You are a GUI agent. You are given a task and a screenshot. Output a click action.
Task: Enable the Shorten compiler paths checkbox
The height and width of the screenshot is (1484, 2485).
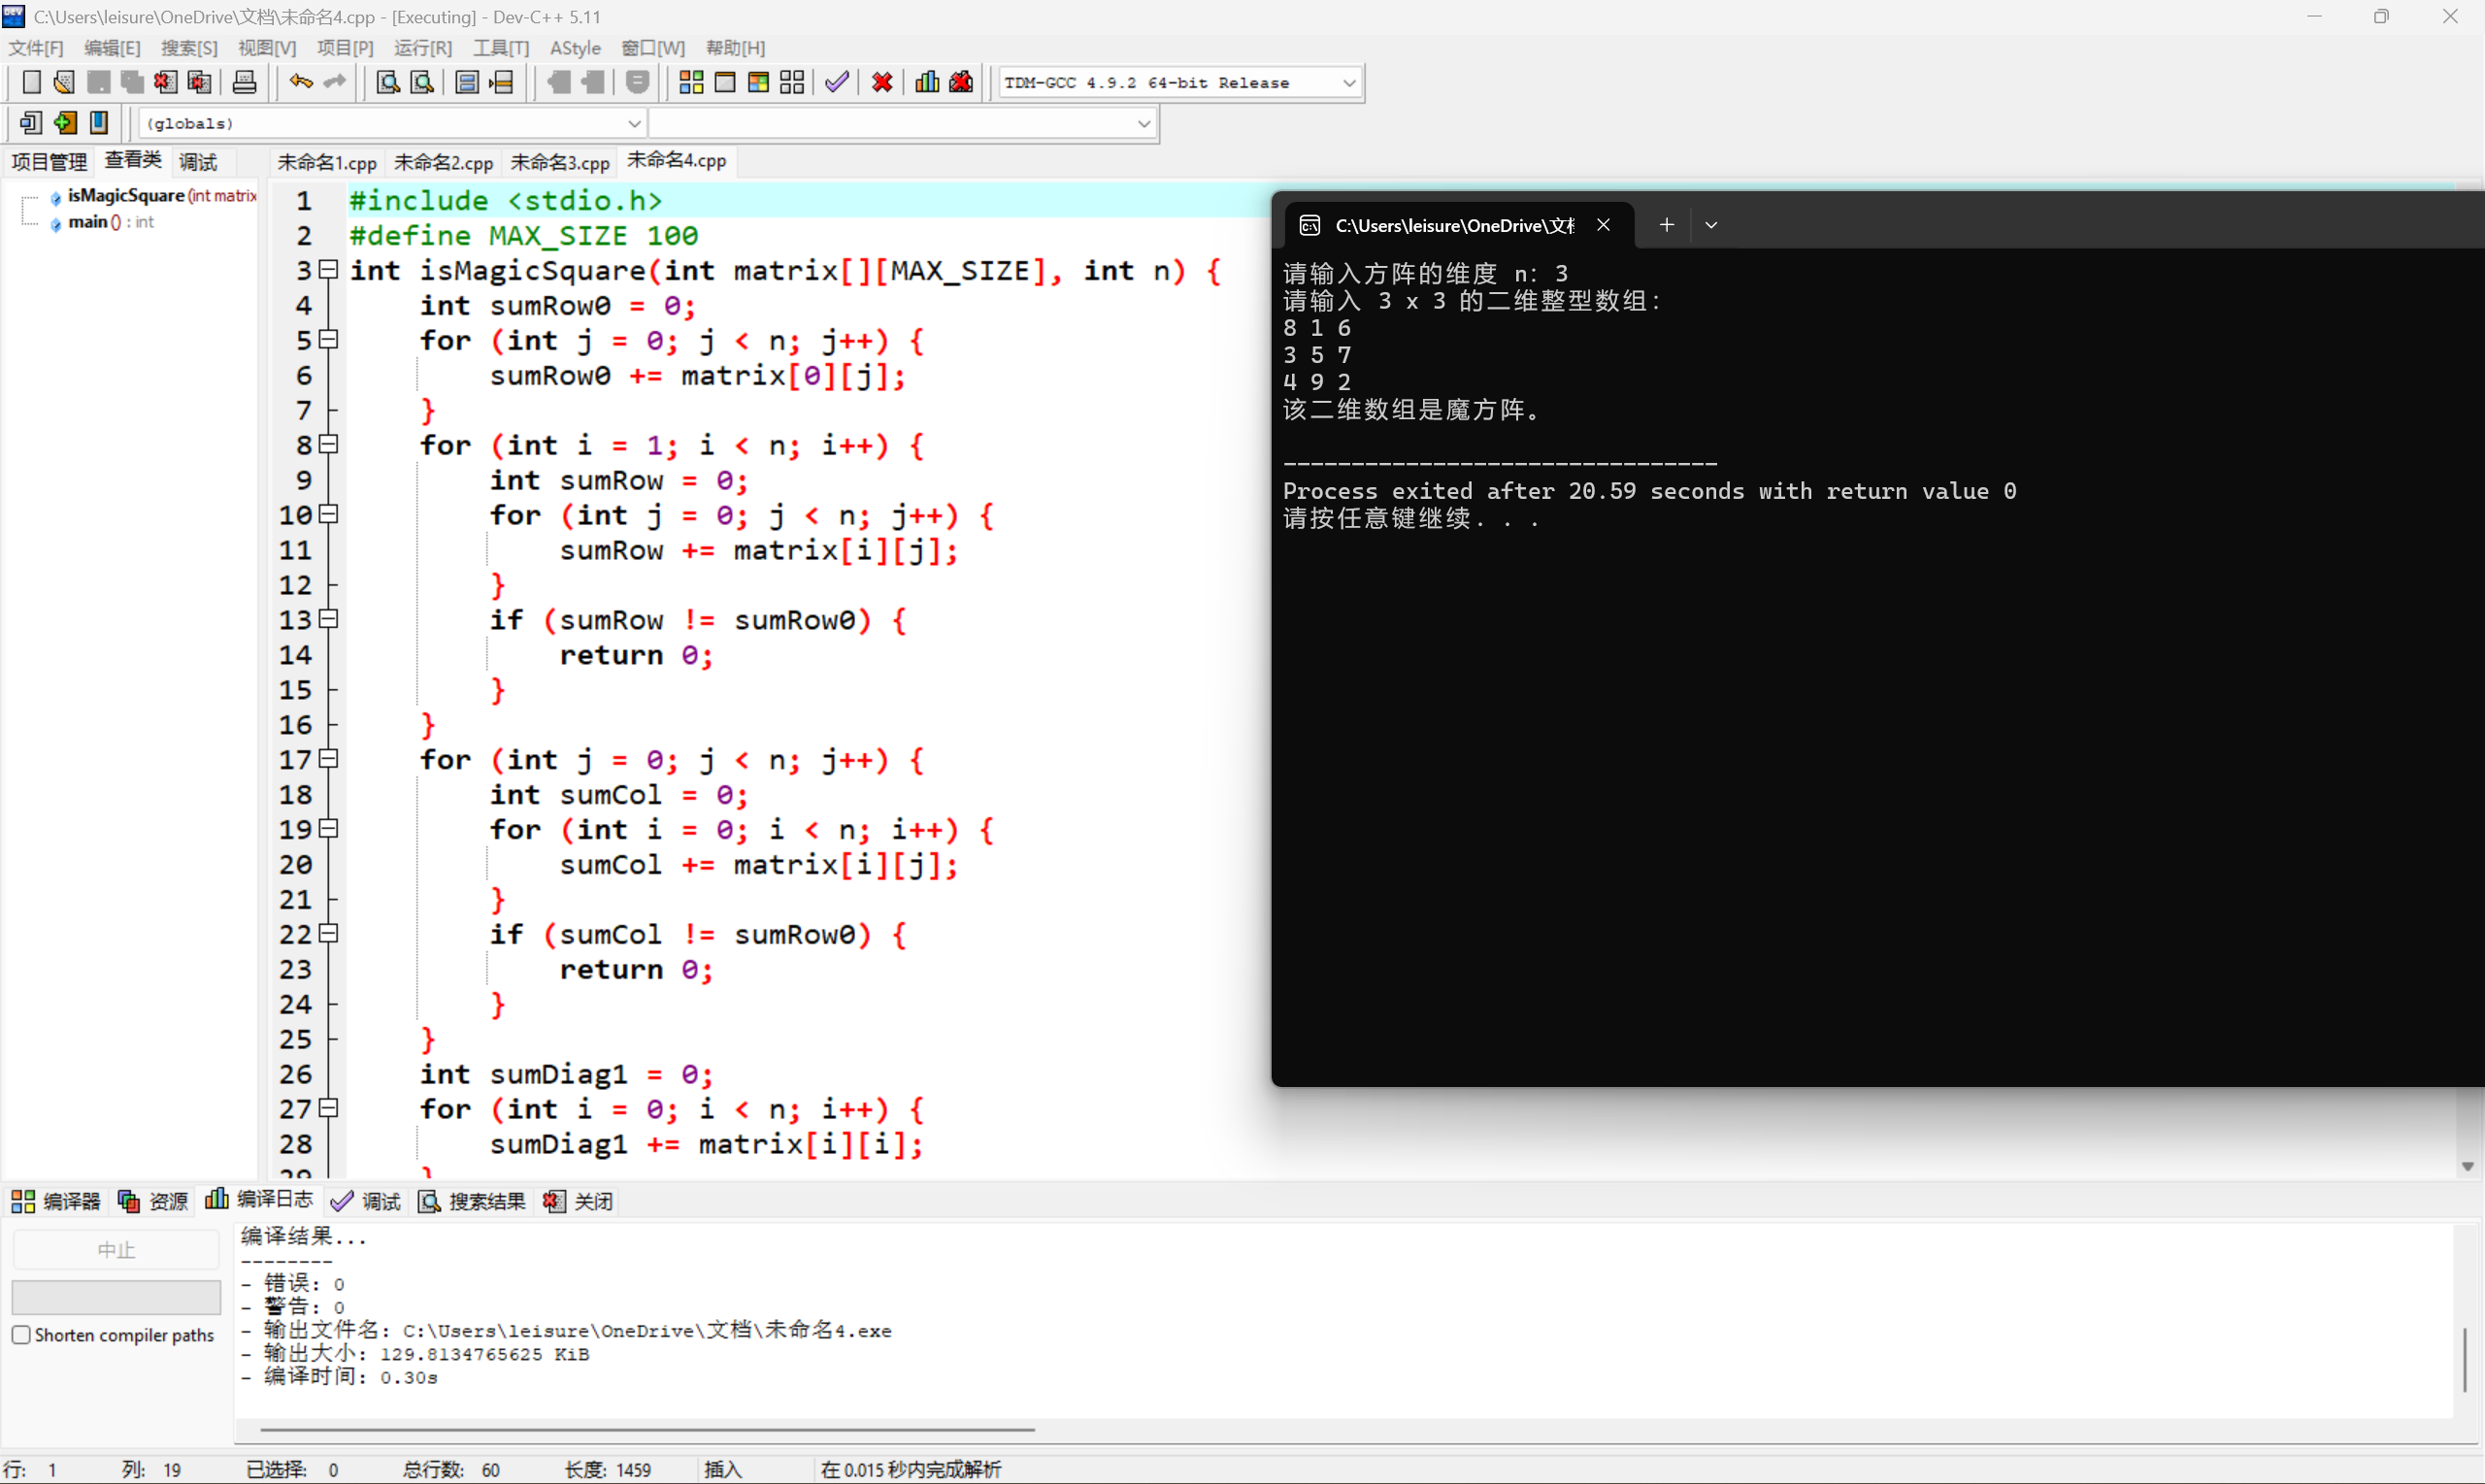pos(21,1334)
